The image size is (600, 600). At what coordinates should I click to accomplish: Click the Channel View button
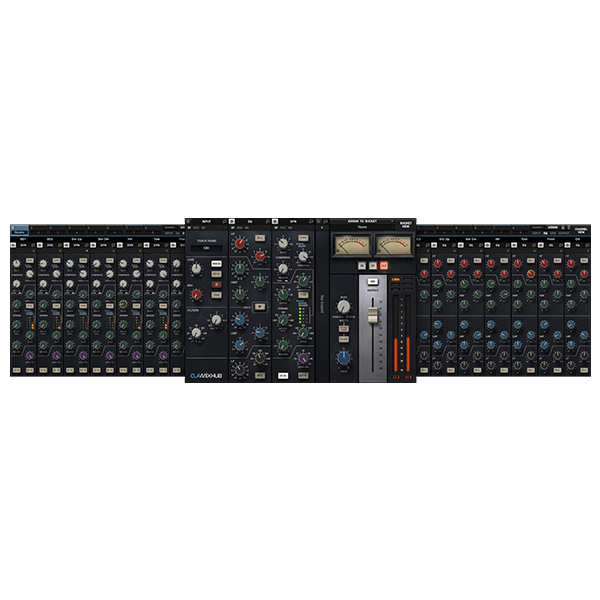[580, 228]
